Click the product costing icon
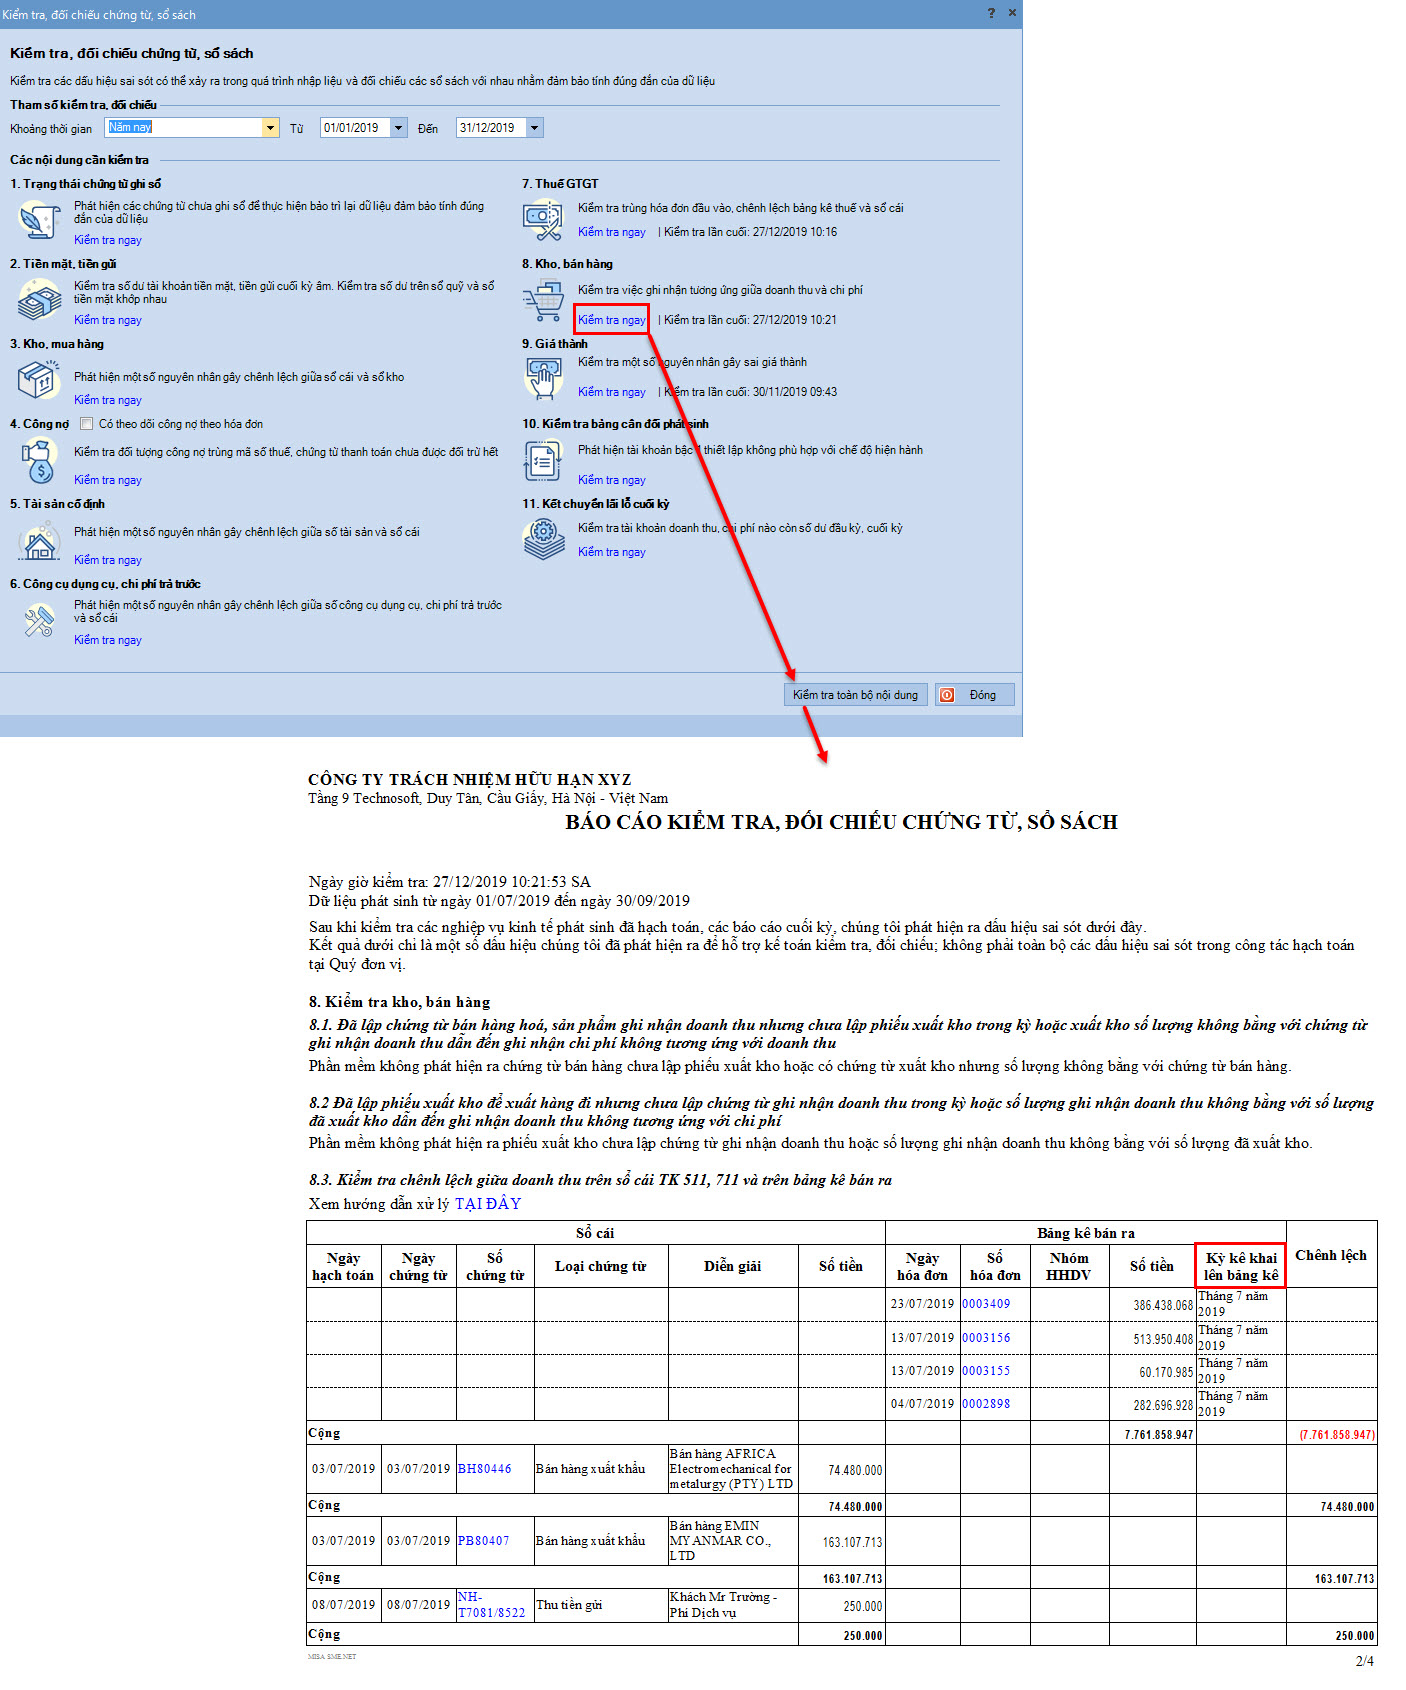Image resolution: width=1406 pixels, height=1690 pixels. tap(543, 379)
